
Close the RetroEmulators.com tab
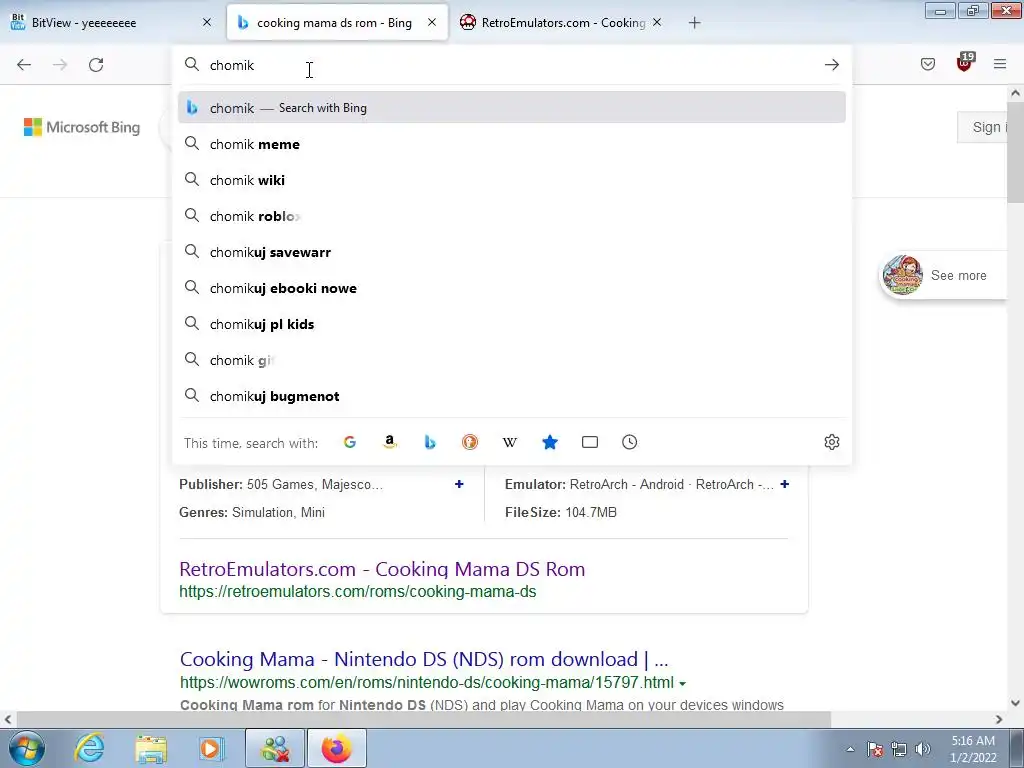coord(657,22)
